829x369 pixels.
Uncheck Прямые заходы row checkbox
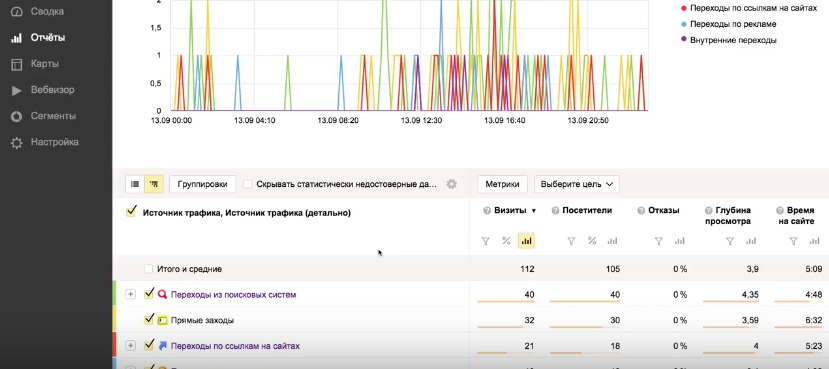[x=149, y=320]
